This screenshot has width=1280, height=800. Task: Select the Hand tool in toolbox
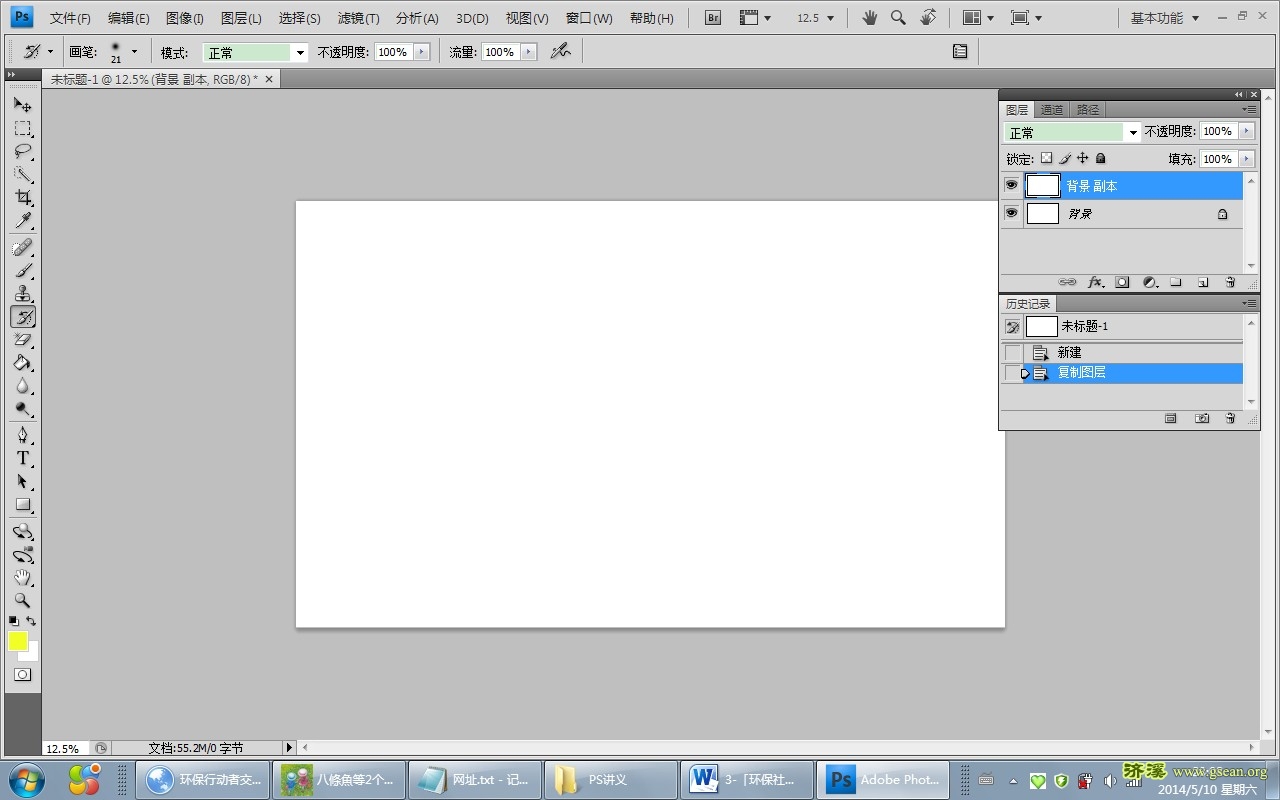coord(22,577)
